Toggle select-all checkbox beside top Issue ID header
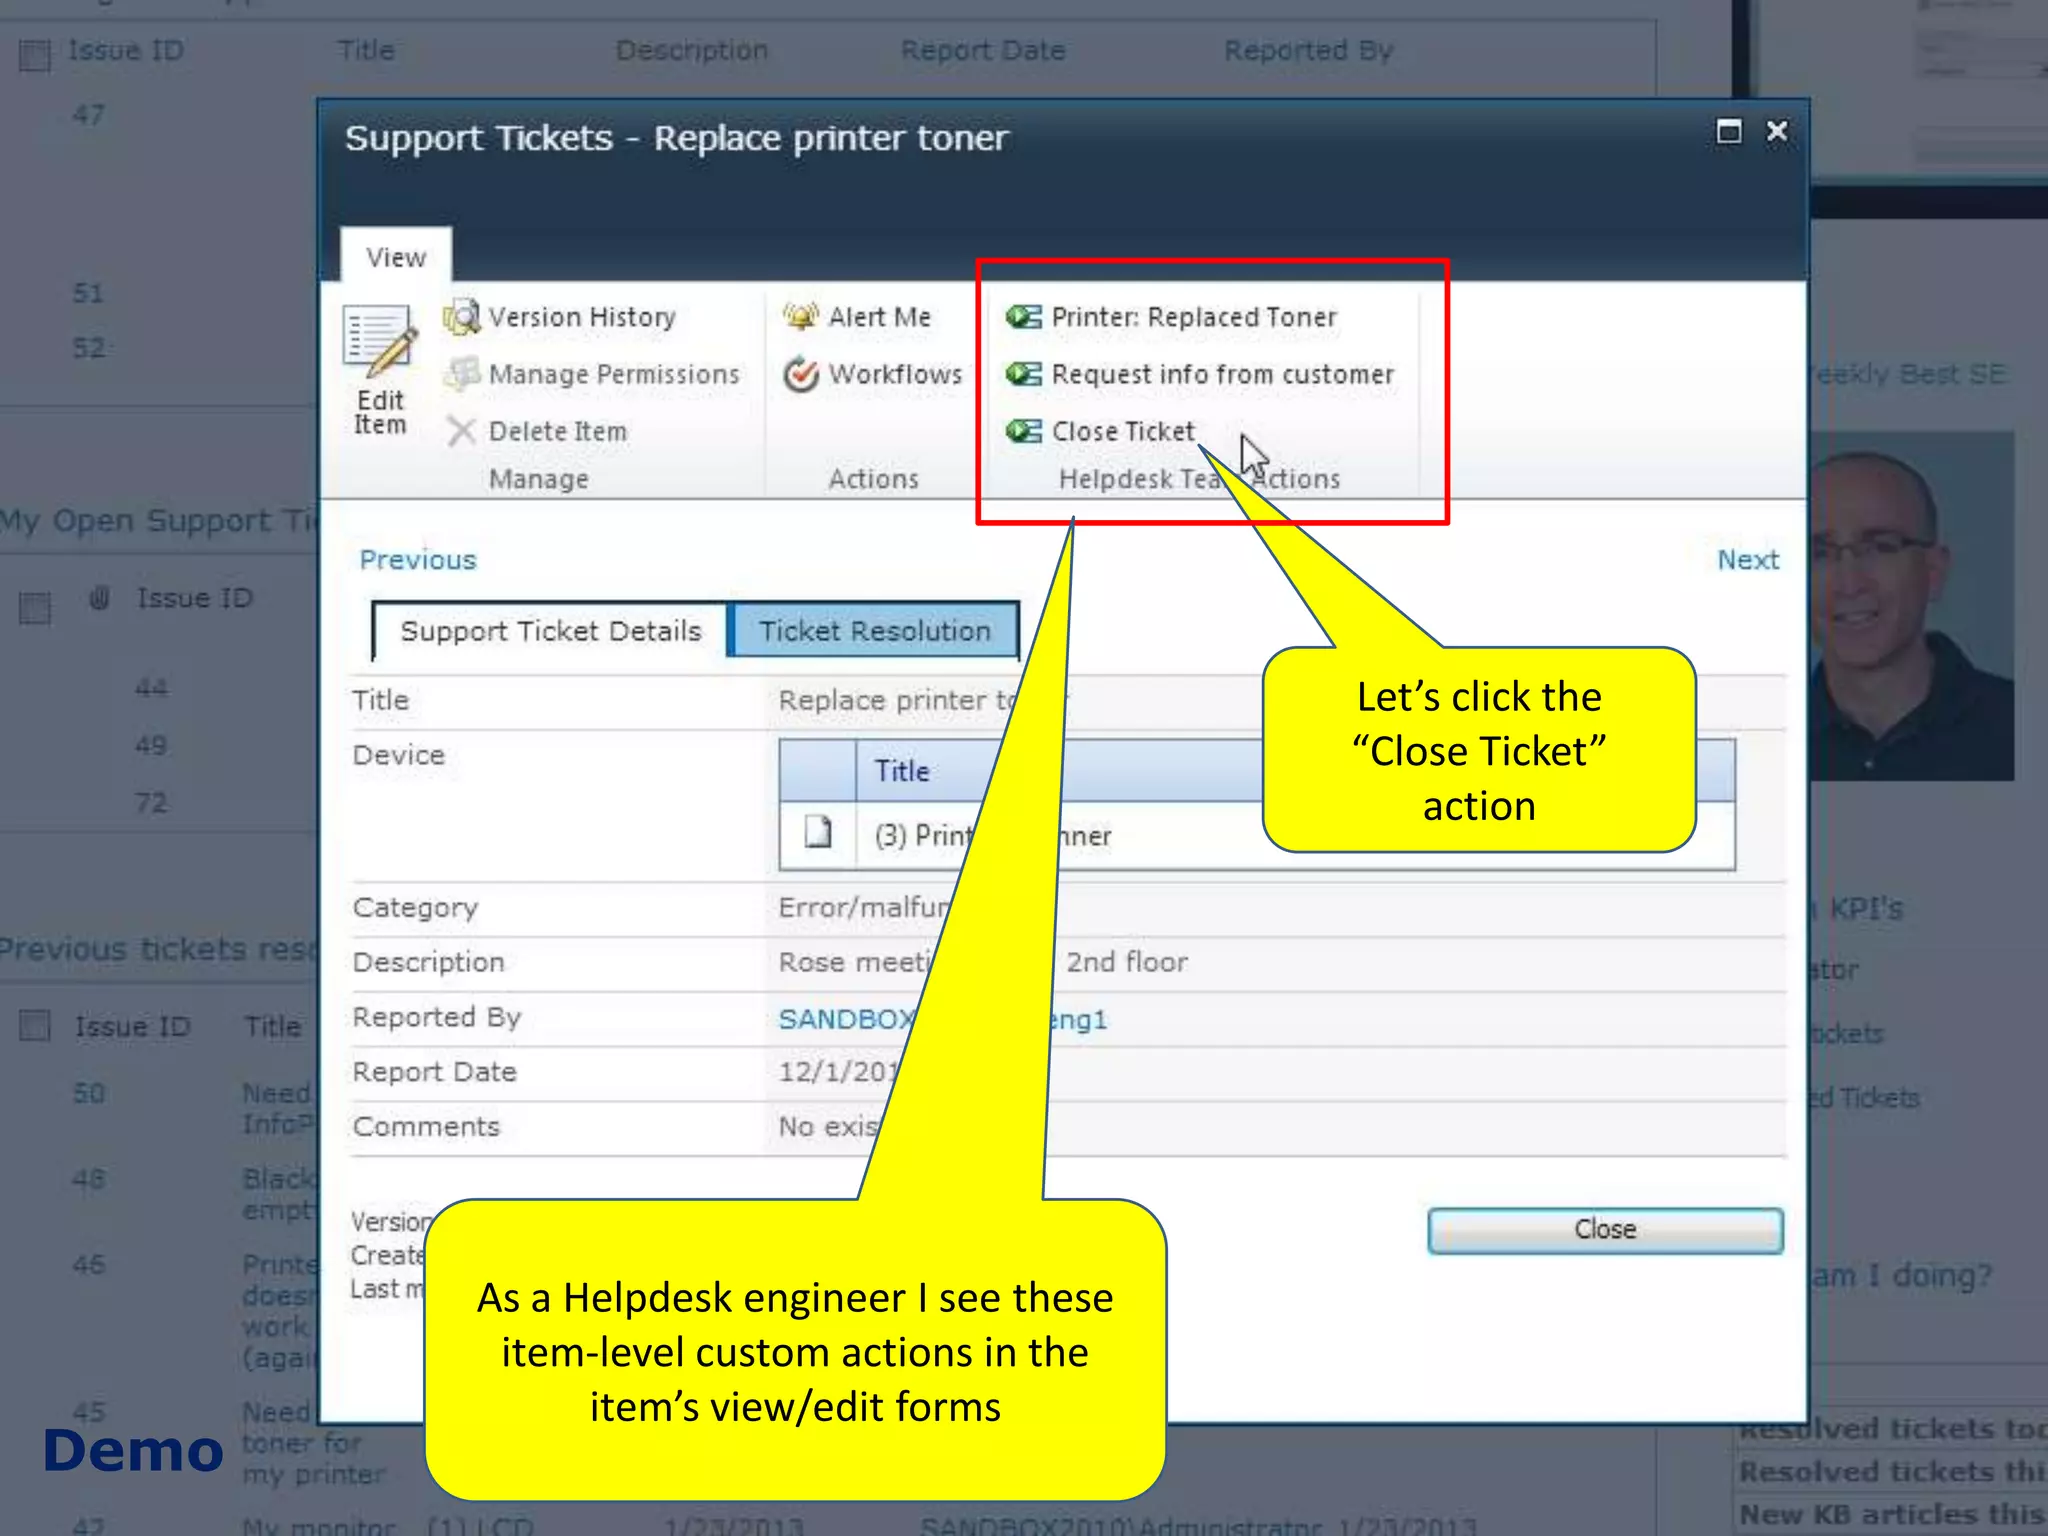Screen dimensions: 2048x1536 point(35,55)
